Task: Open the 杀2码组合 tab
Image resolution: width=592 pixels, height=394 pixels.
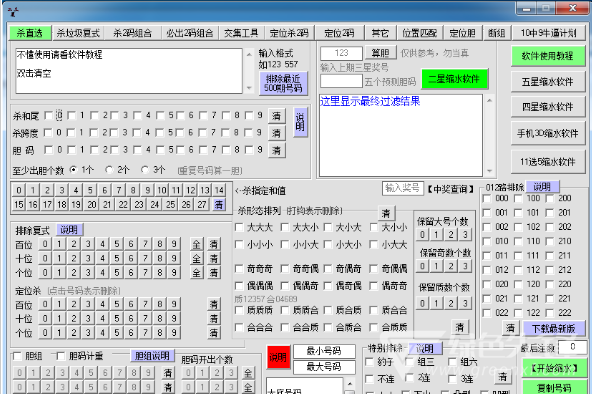Action: (x=133, y=33)
